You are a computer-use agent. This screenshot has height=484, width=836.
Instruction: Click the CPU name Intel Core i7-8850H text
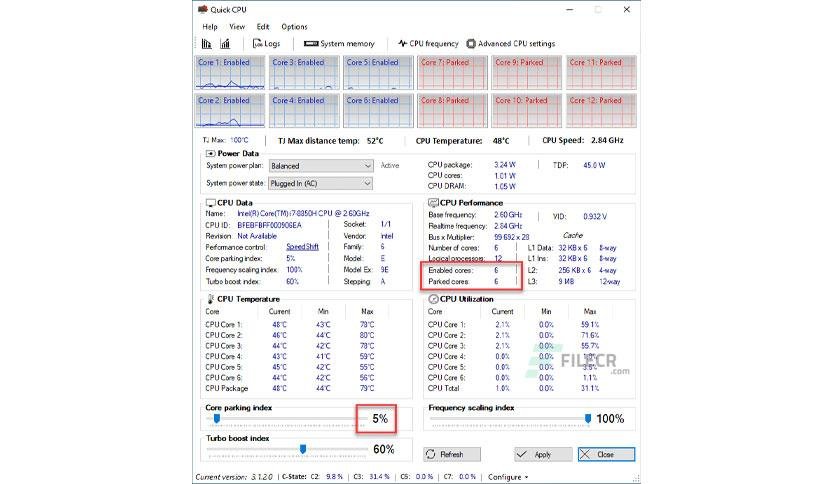tap(303, 213)
